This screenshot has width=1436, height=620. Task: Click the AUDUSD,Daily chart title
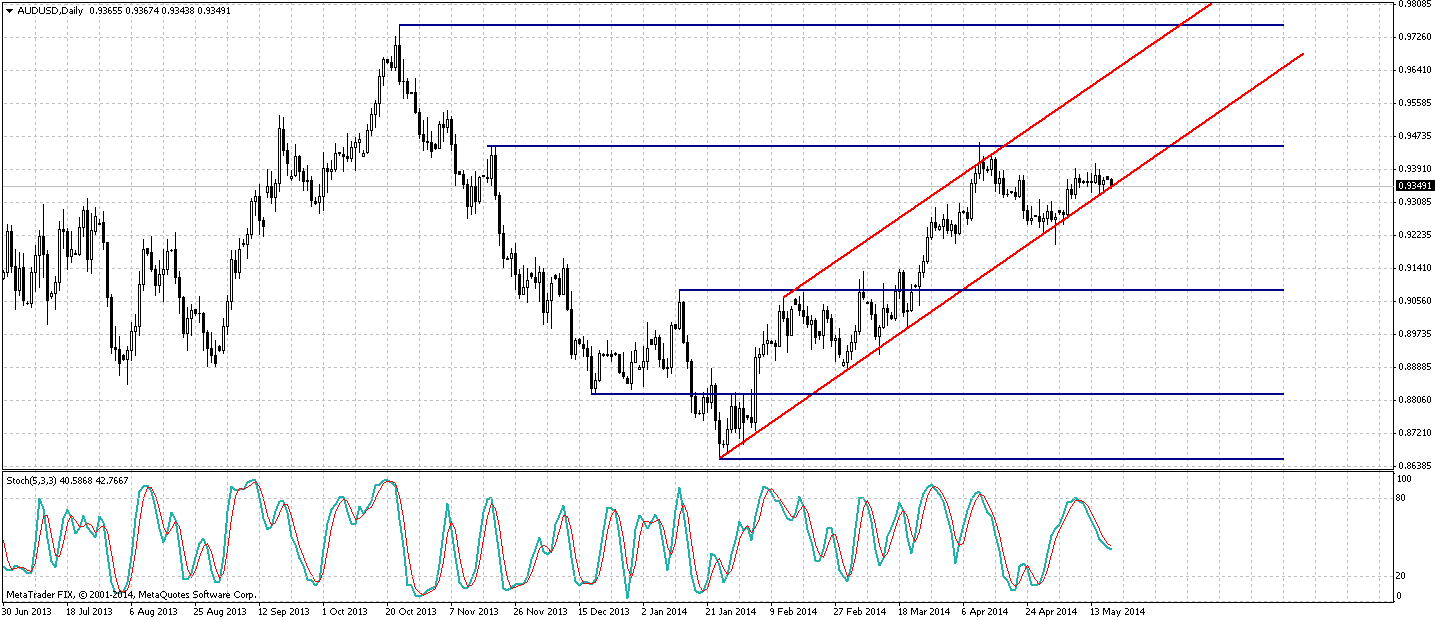(50, 9)
